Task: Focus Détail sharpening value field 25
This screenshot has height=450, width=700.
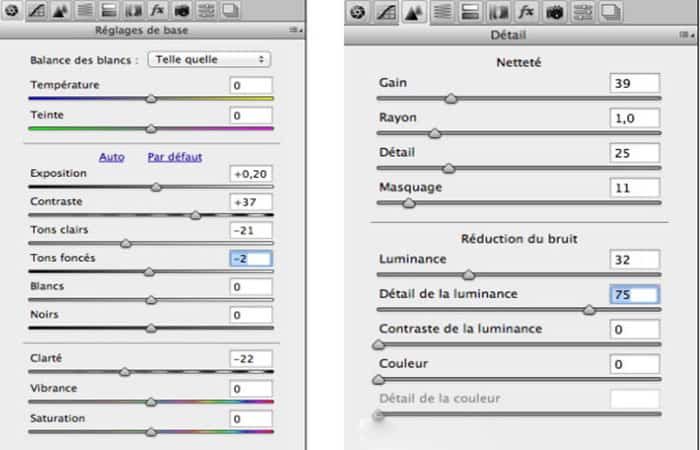Action: (634, 153)
